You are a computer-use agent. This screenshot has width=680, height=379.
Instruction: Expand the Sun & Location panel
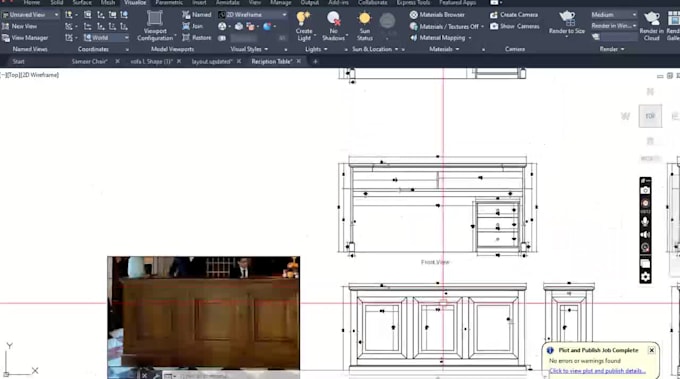coord(375,49)
